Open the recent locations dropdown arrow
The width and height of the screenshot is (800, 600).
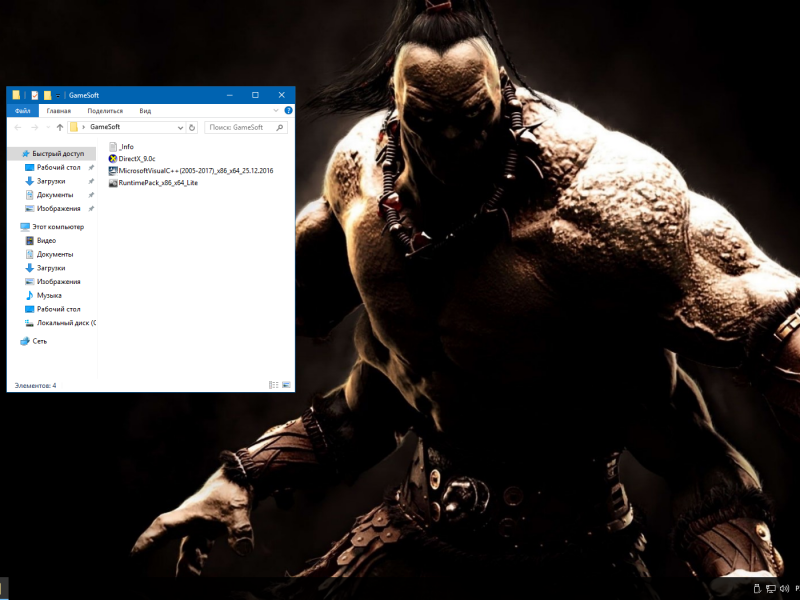[x=48, y=128]
